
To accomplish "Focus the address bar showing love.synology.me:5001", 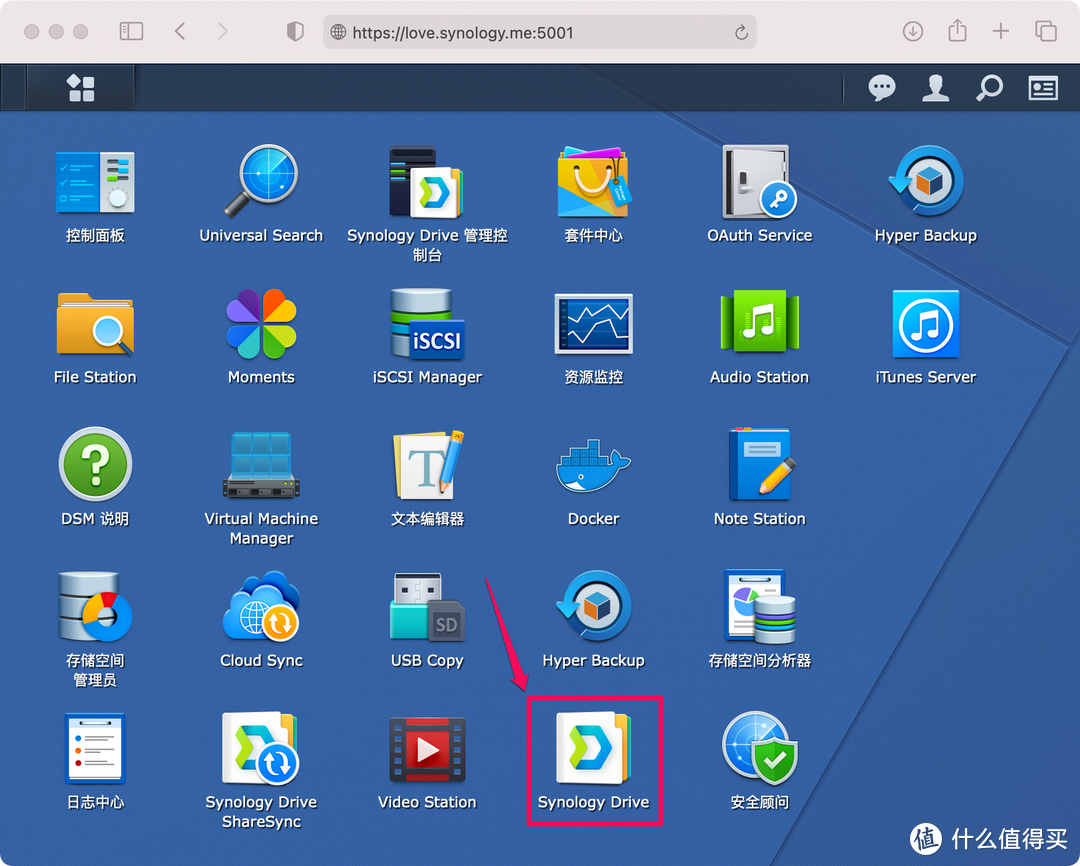I will [x=539, y=32].
